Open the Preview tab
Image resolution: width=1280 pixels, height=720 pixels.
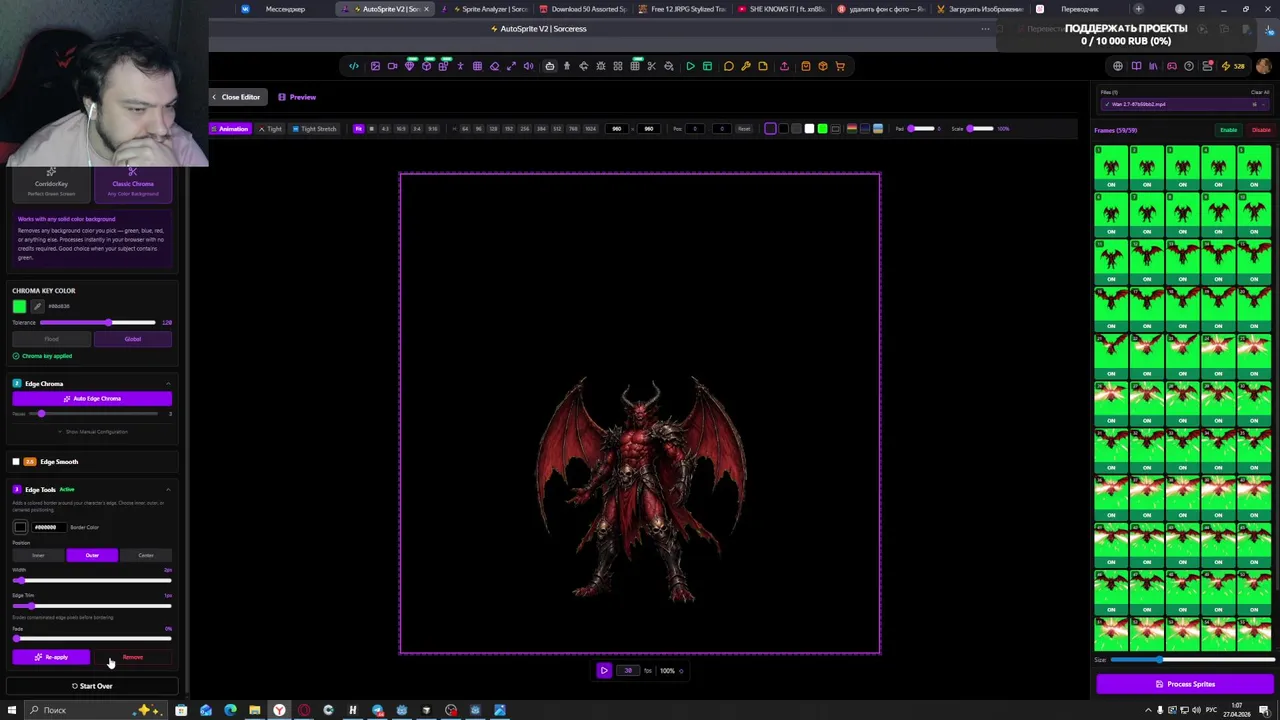tap(297, 97)
